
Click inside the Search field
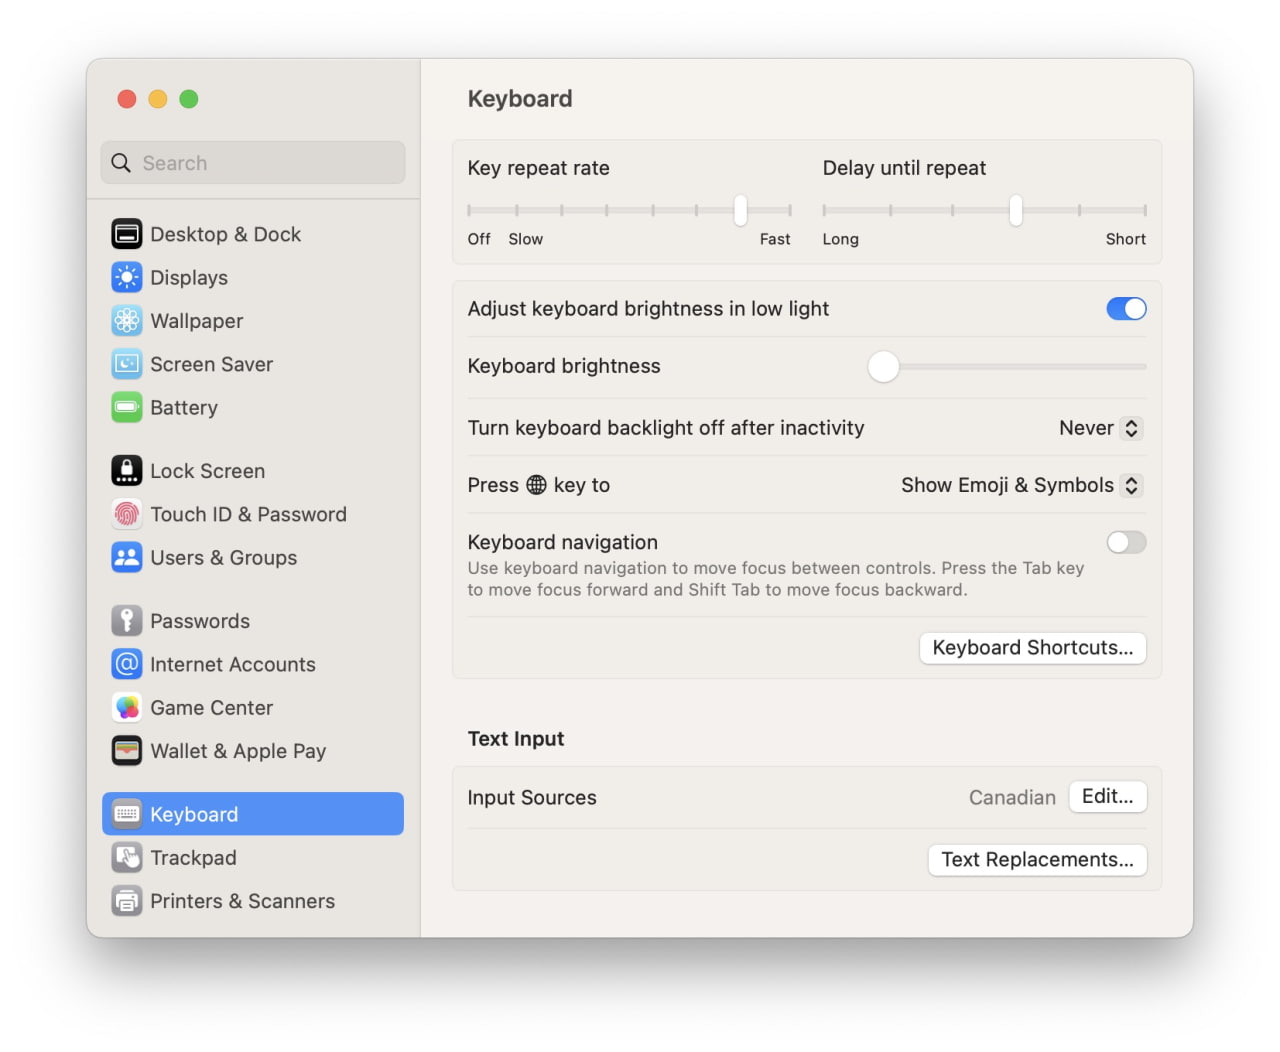(252, 162)
